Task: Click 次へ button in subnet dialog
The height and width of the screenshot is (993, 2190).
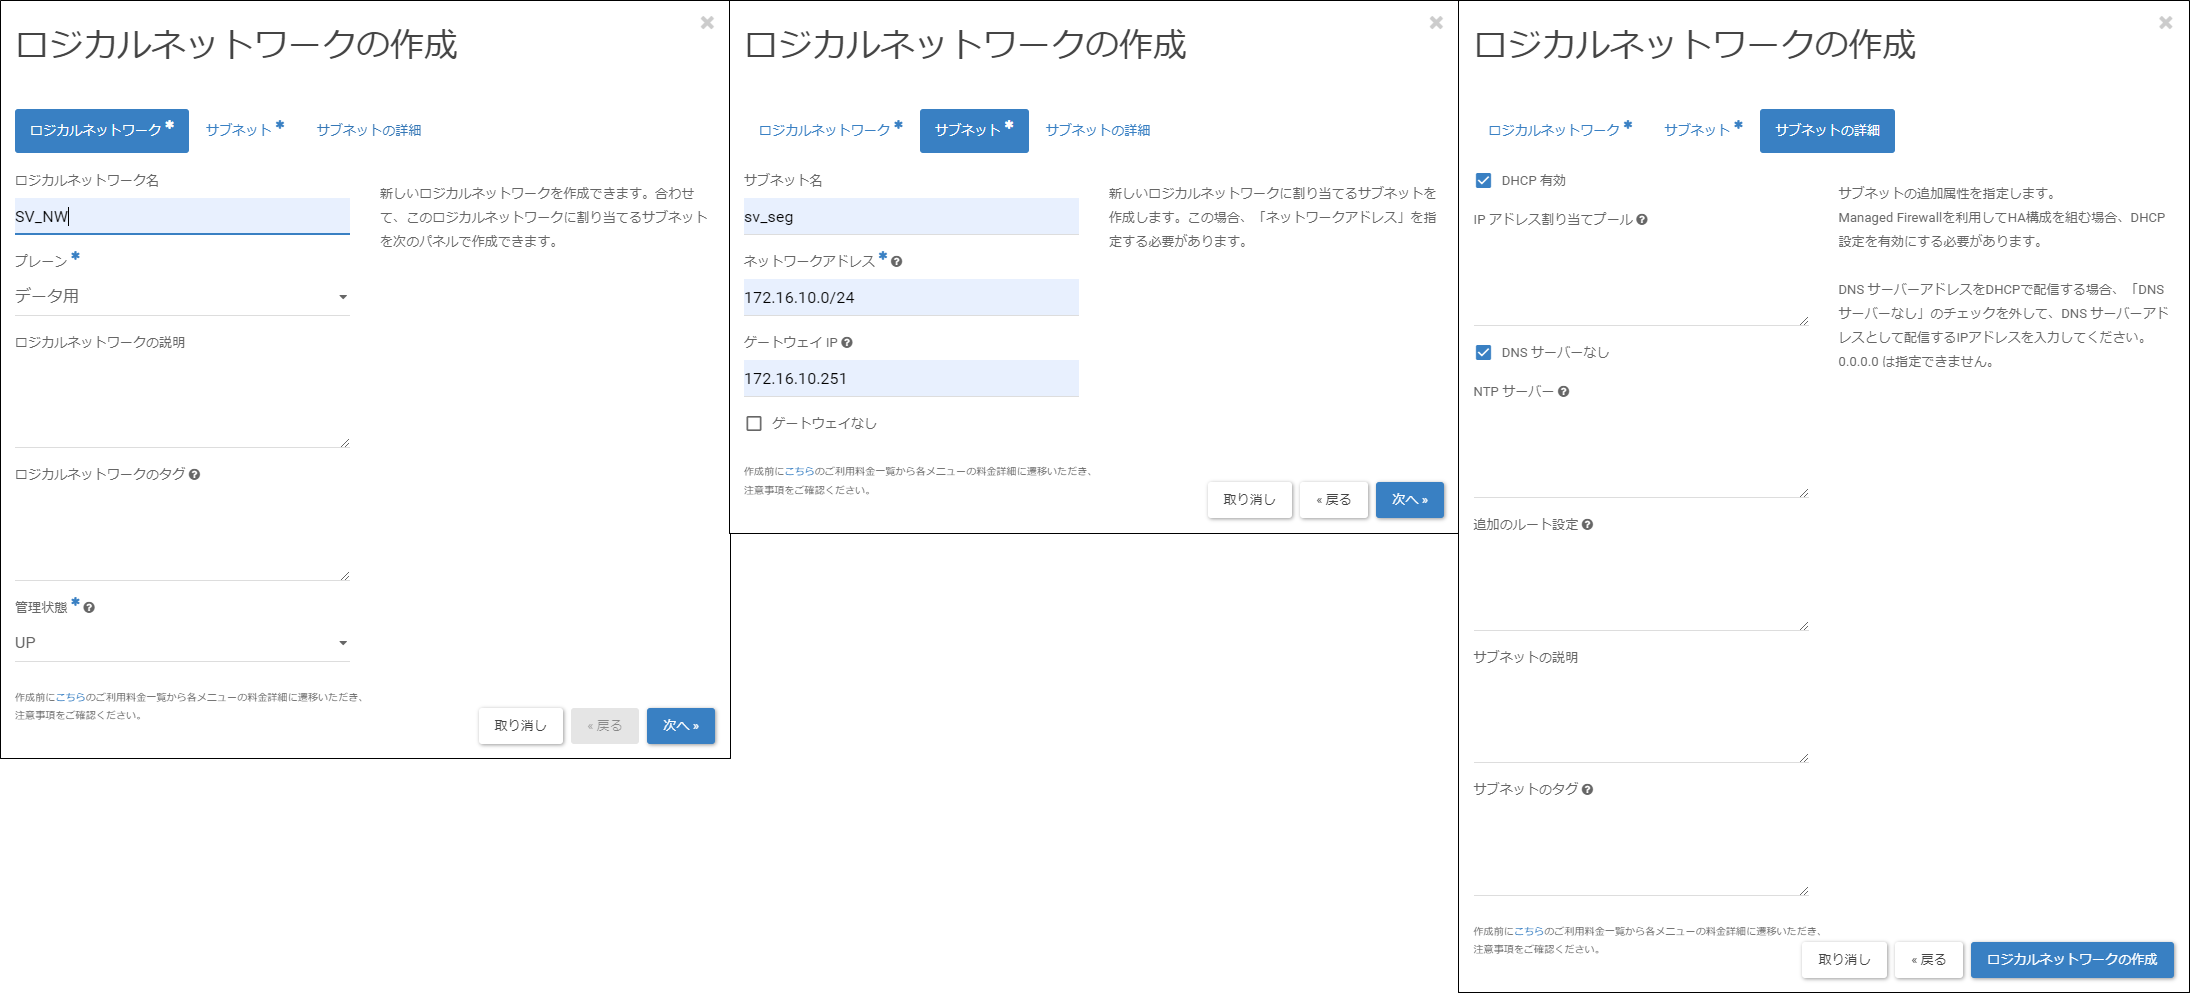Action: tap(1410, 500)
